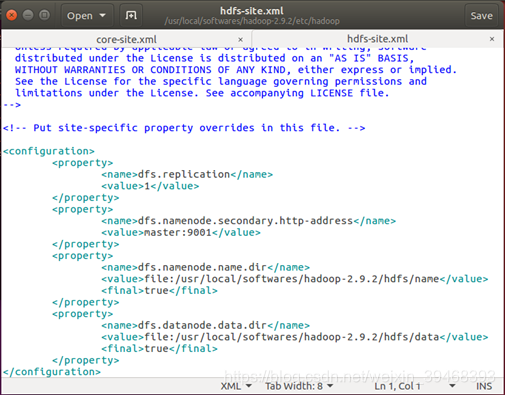Click the dfs.datanode.data.dir name line

(206, 325)
